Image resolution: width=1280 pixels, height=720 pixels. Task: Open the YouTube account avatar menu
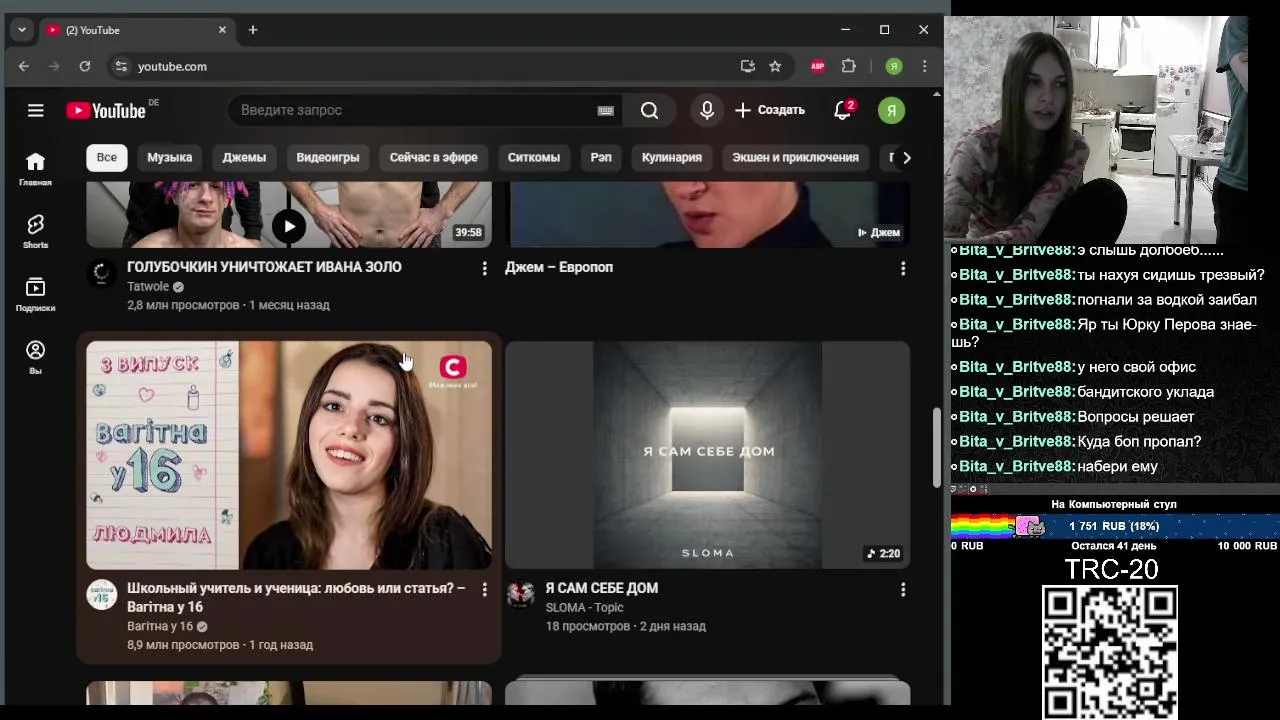click(891, 110)
